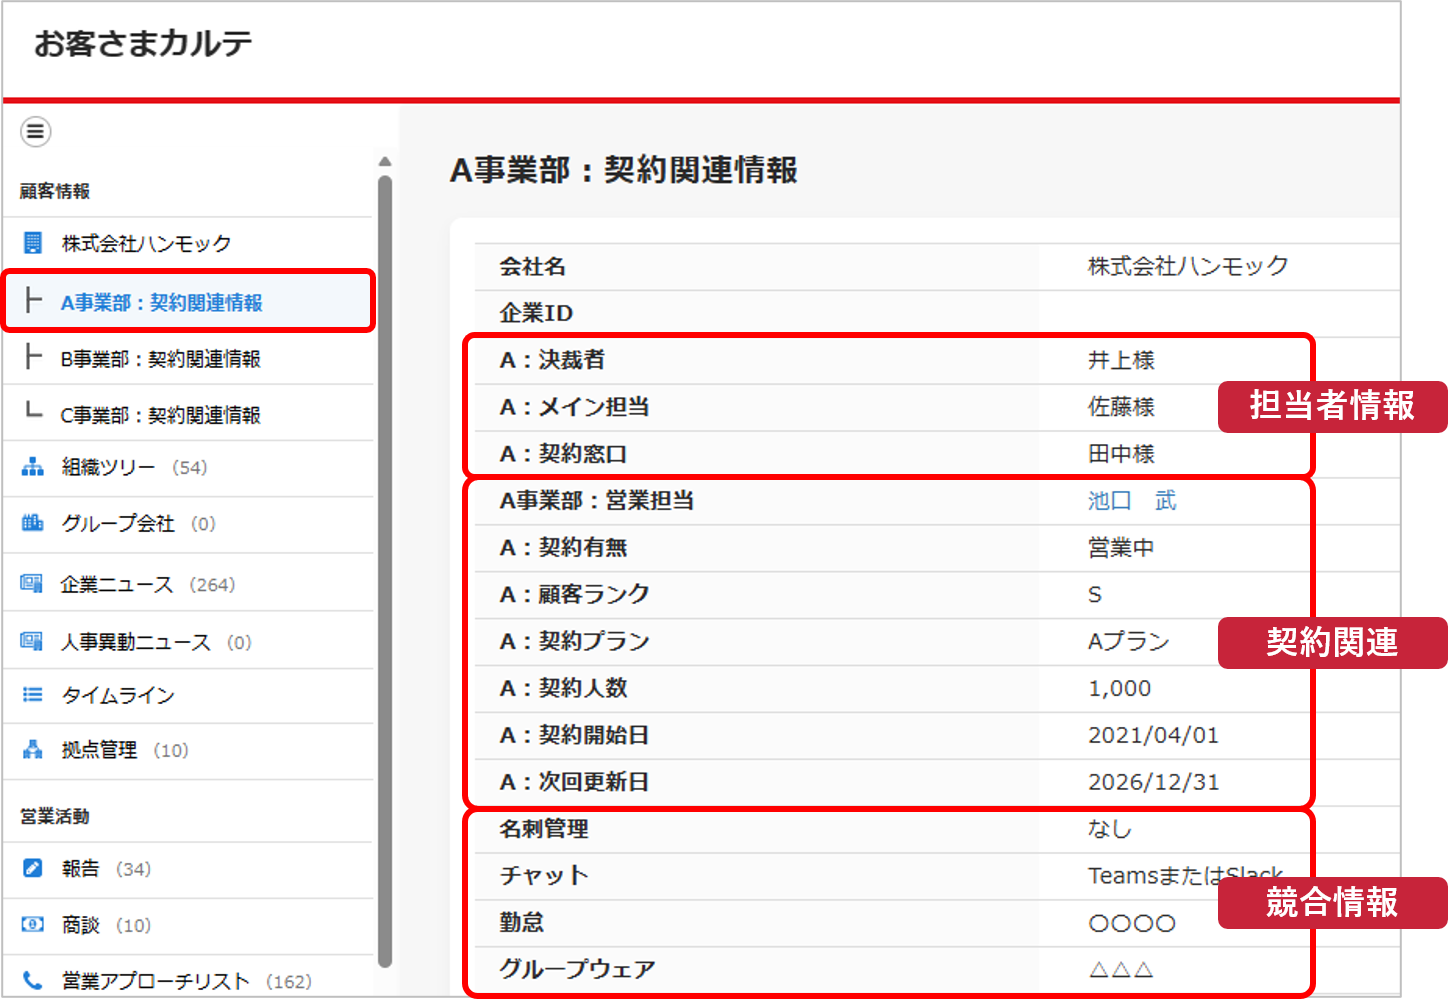Click the sidebar scrollbar up arrow
This screenshot has width=1448, height=999.
[385, 161]
